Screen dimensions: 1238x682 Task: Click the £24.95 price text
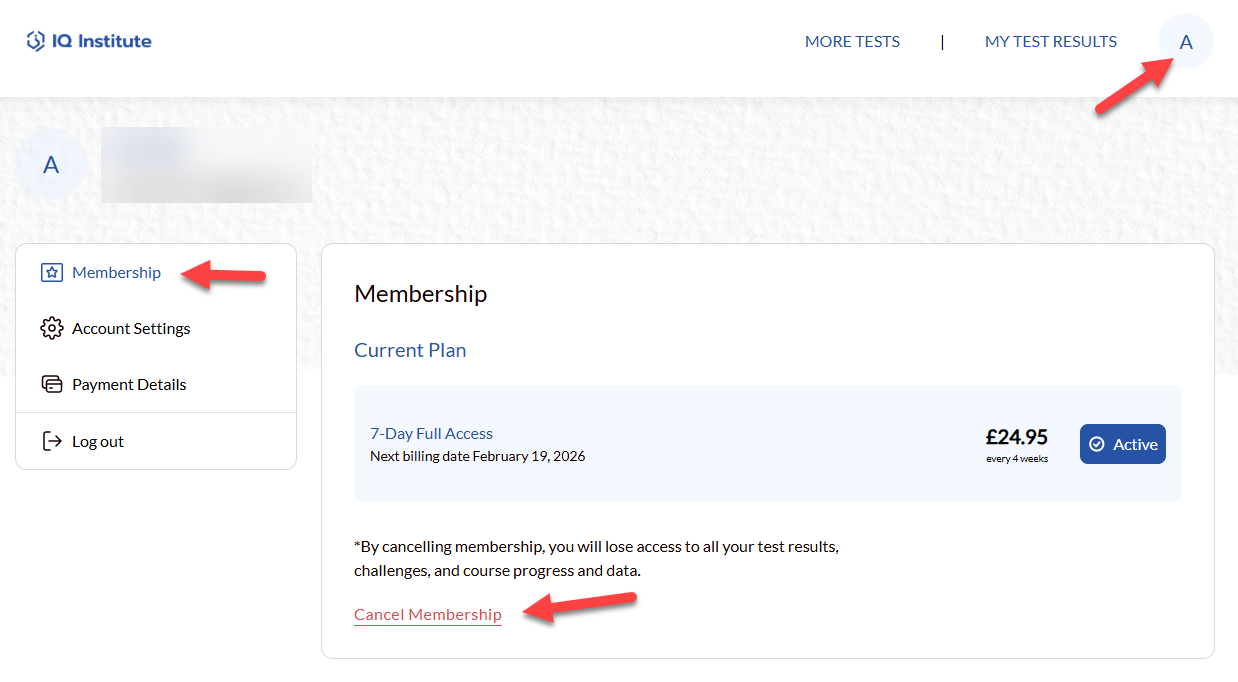pos(1016,437)
